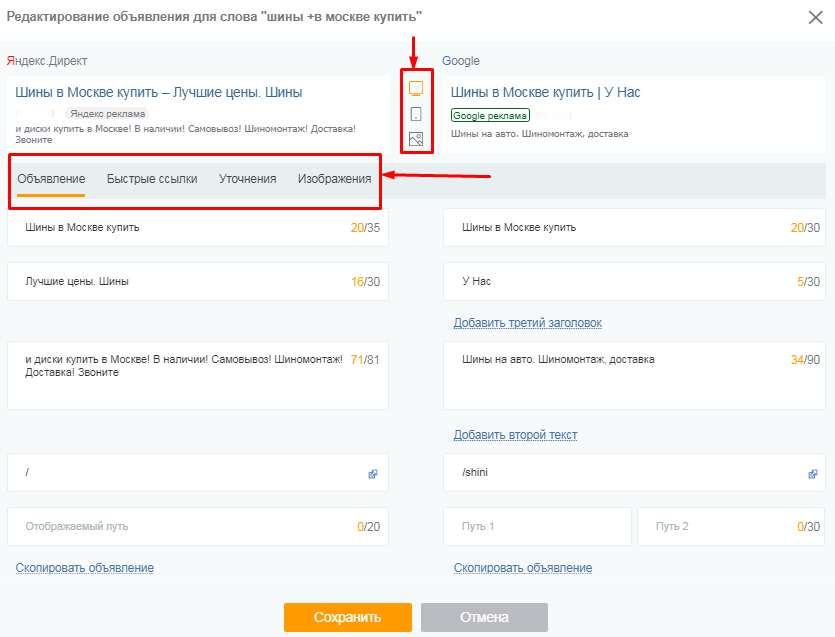
Task: Switch to mobile device preview icon
Action: pyautogui.click(x=416, y=114)
